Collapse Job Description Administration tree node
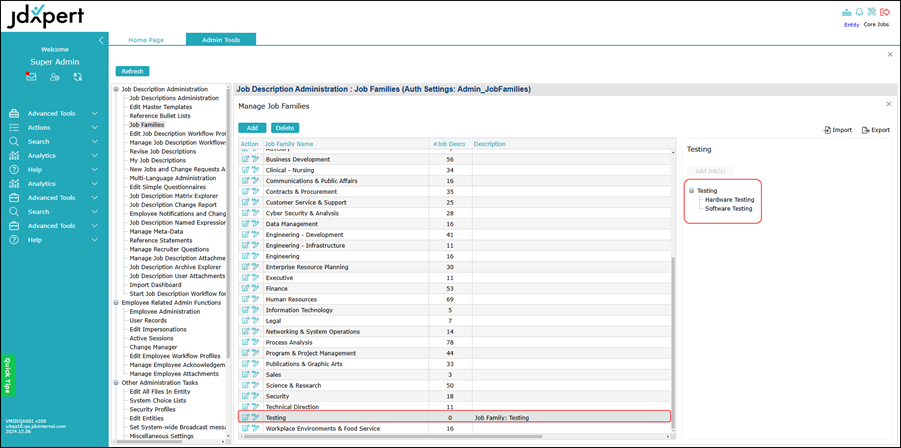Screen dimensions: 901x448 (116, 89)
